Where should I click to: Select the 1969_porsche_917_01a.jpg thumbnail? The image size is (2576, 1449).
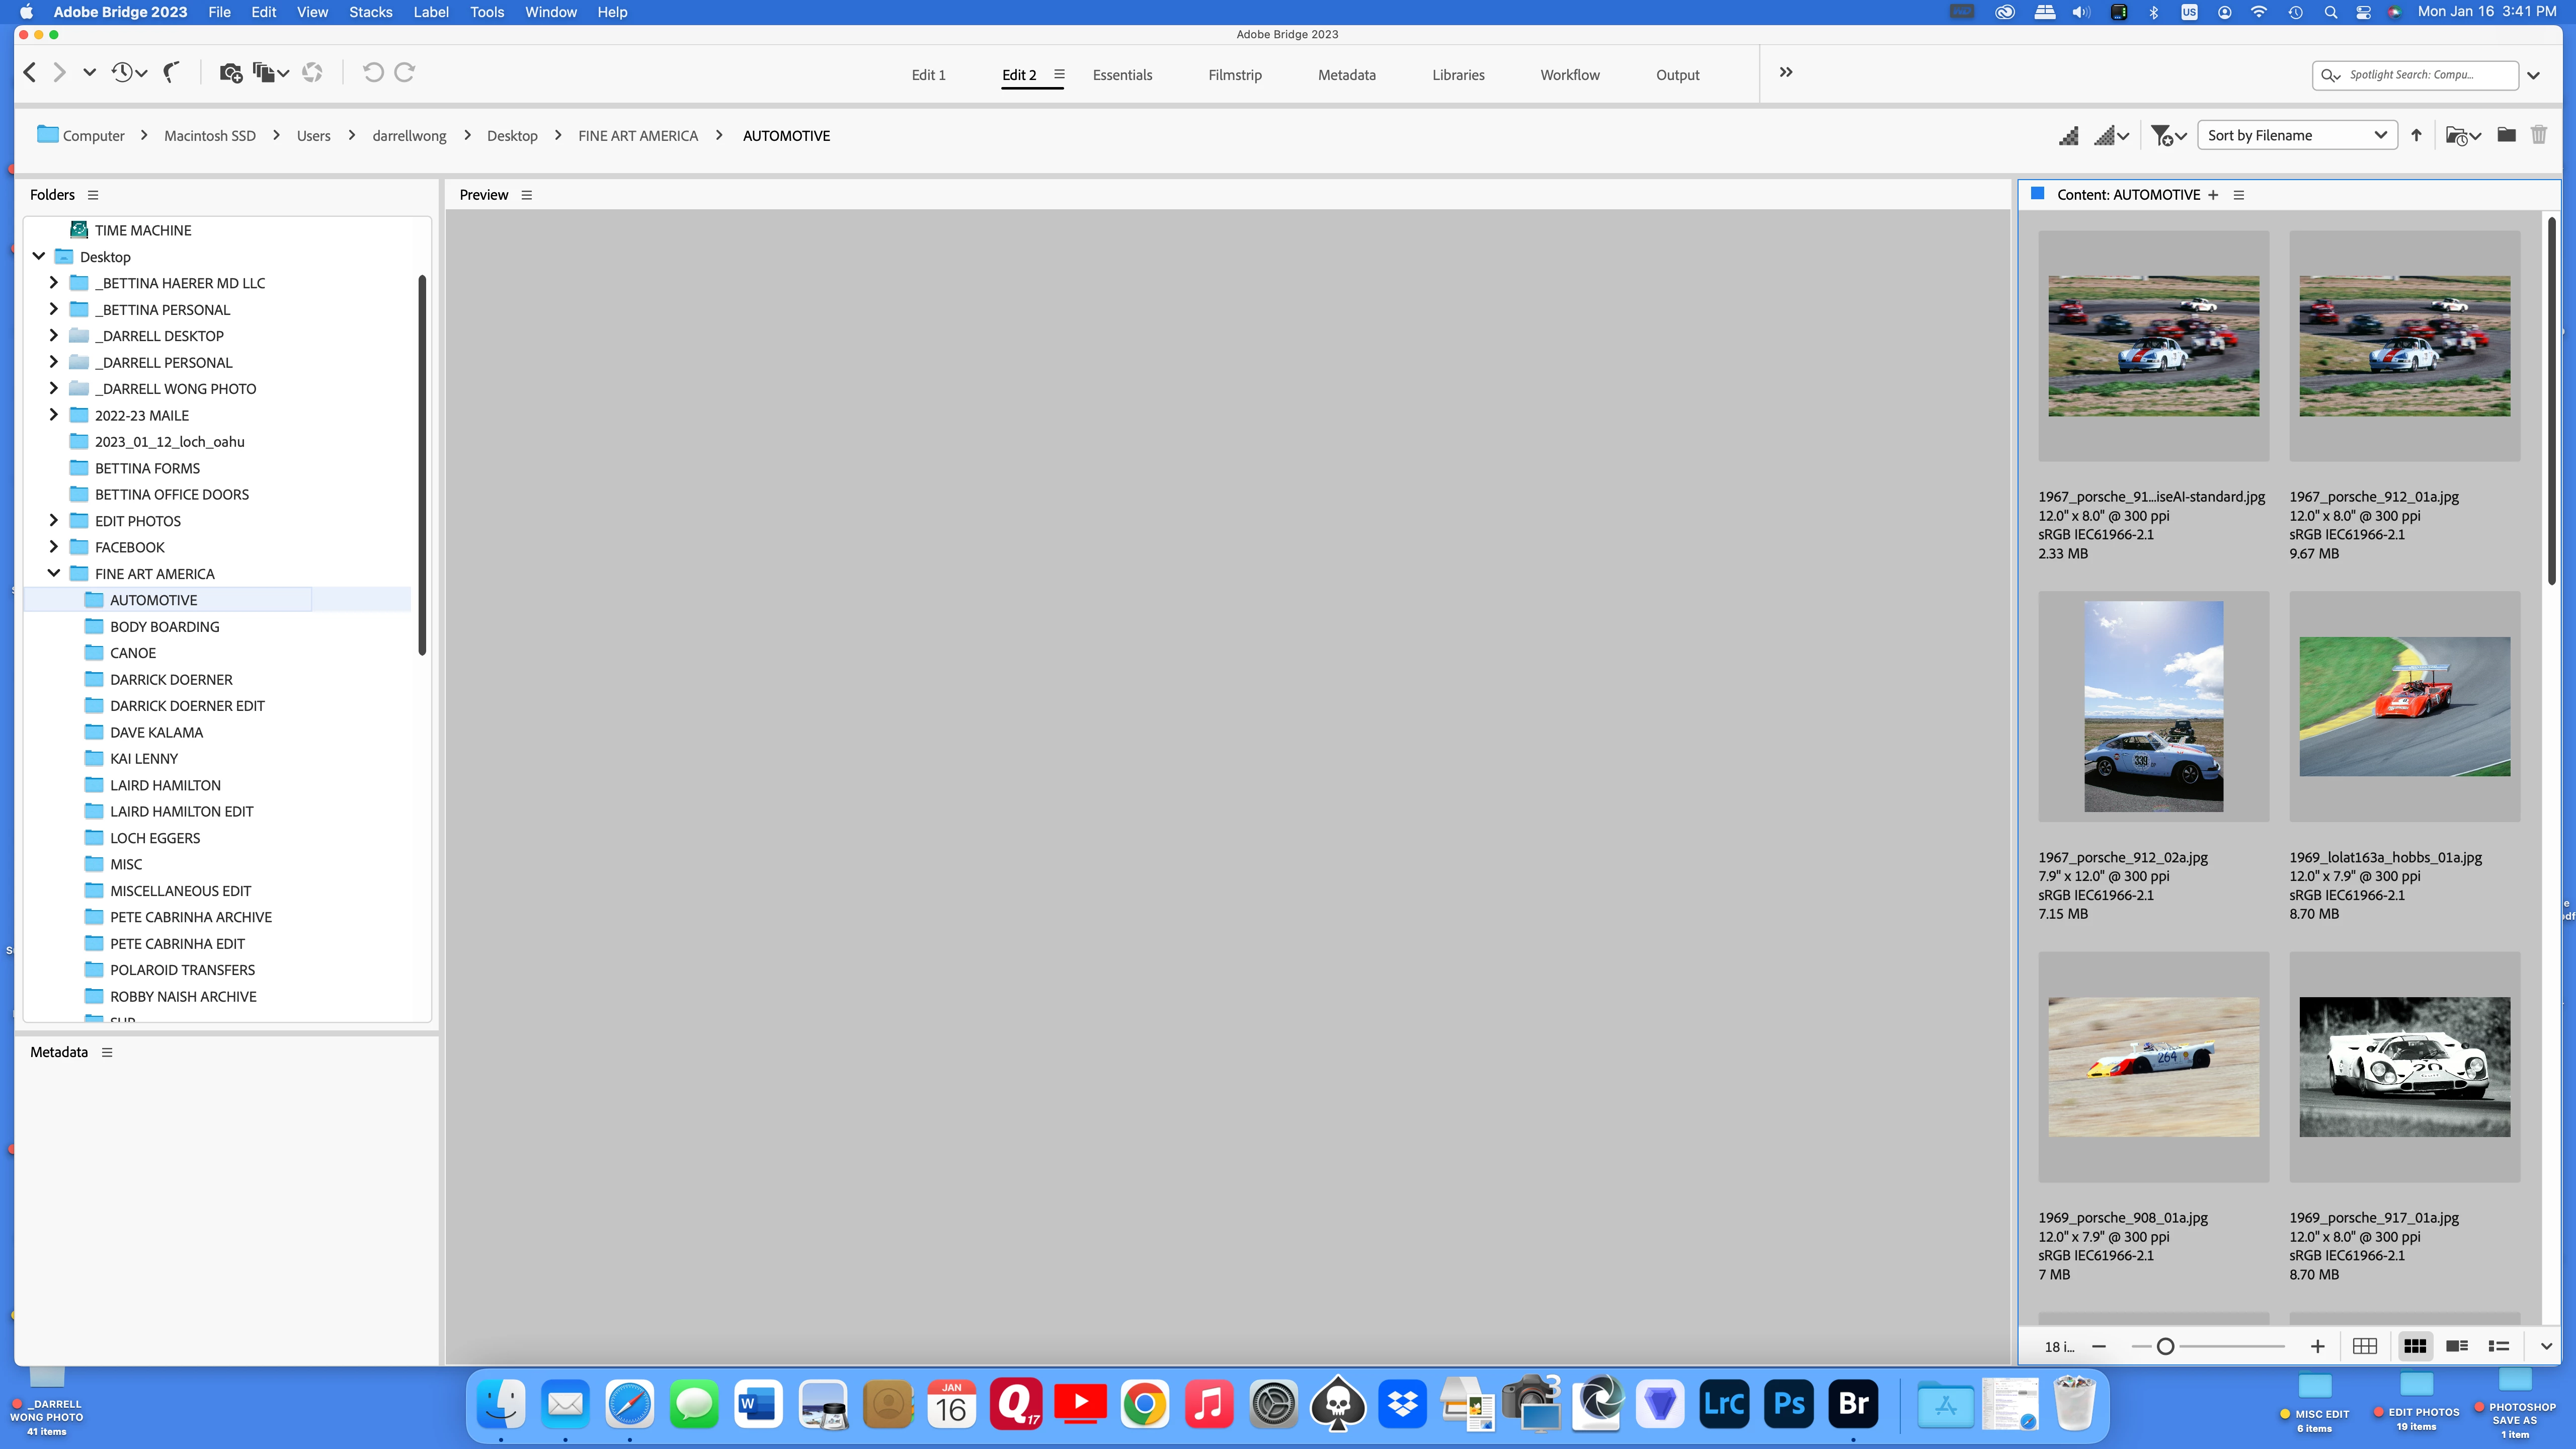[2404, 1066]
